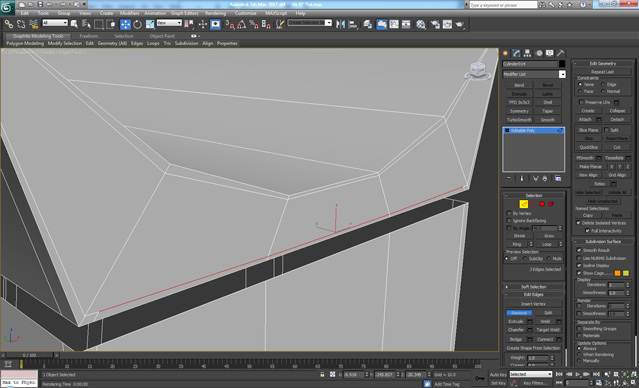Screen dimensions: 639x388
Task: Click the orange Show Cage color swatch
Action: click(617, 273)
